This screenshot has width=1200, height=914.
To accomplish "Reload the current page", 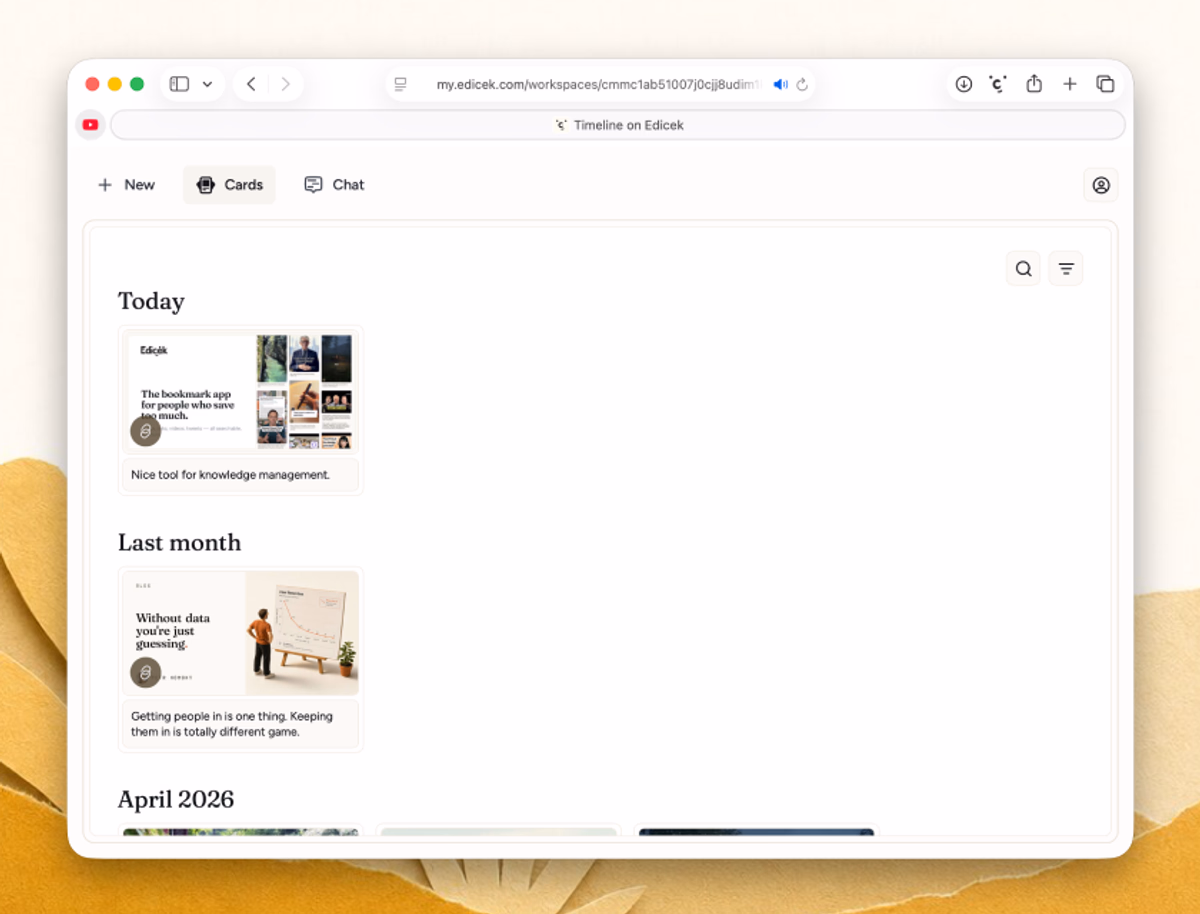I will [x=802, y=84].
